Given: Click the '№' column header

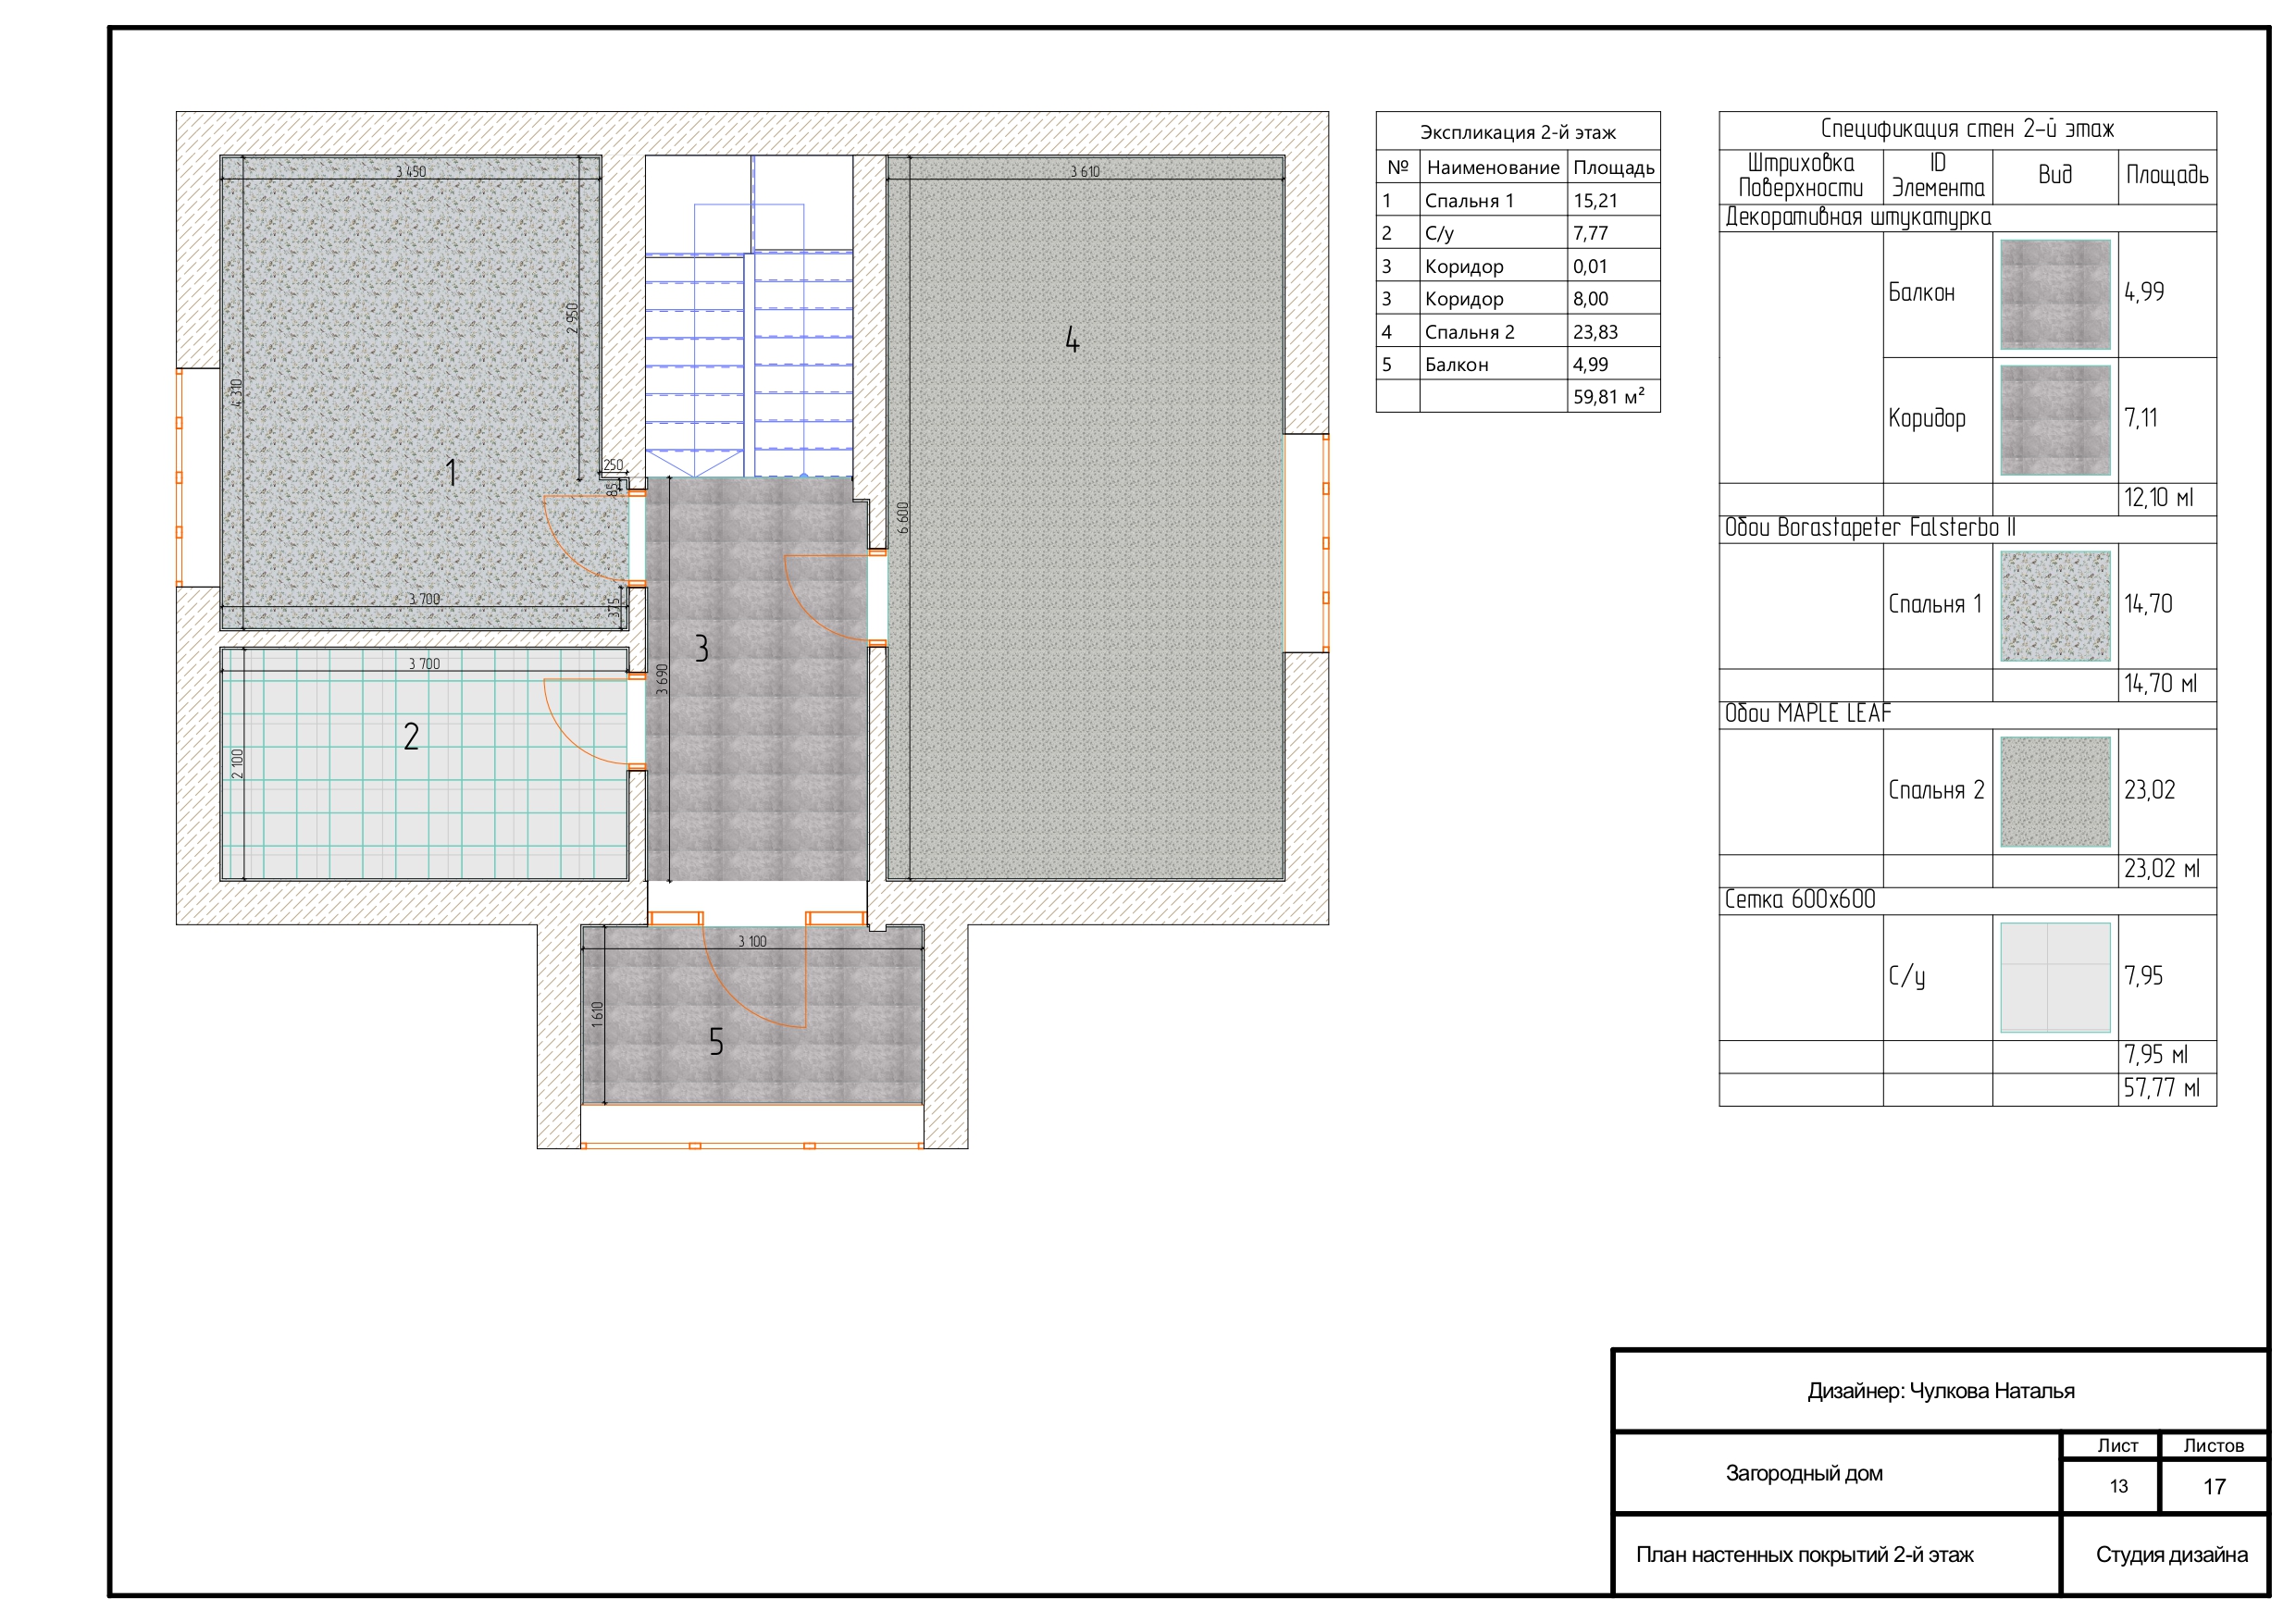Looking at the screenshot, I should click(1397, 167).
